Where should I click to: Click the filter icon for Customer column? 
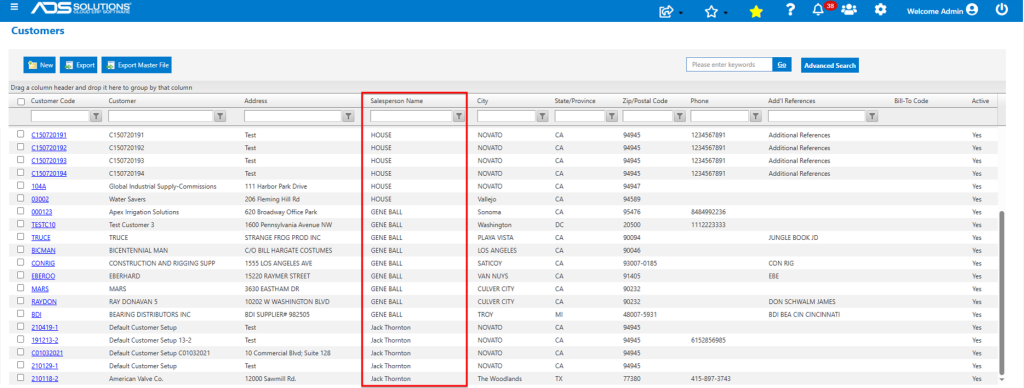(220, 116)
